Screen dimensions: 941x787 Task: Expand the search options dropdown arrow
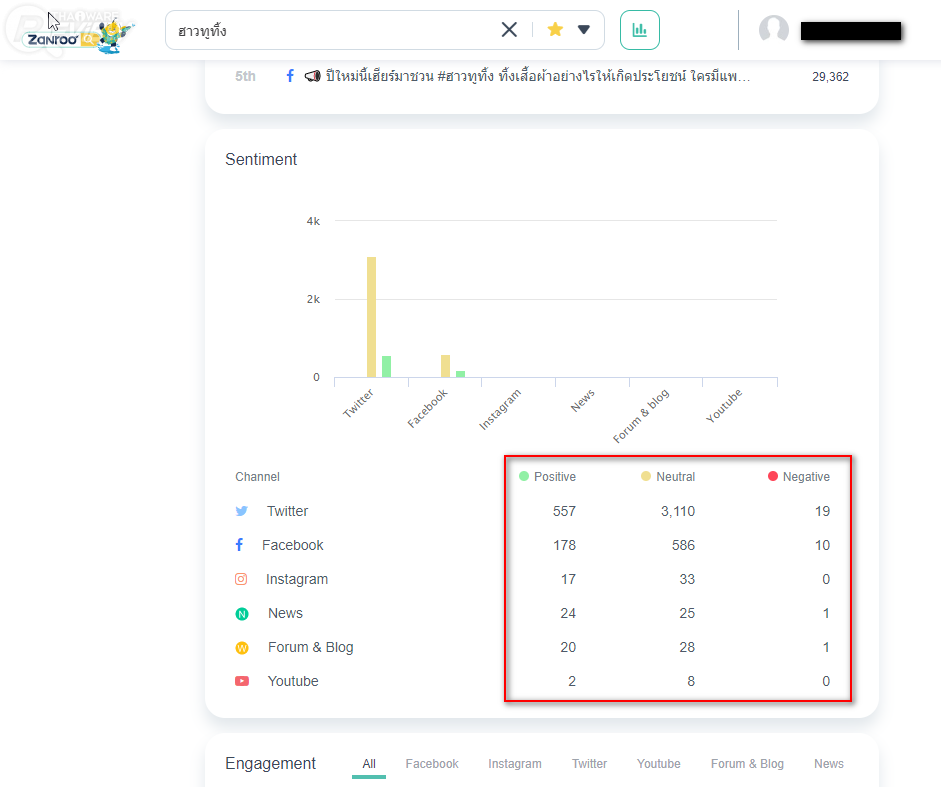pos(583,29)
